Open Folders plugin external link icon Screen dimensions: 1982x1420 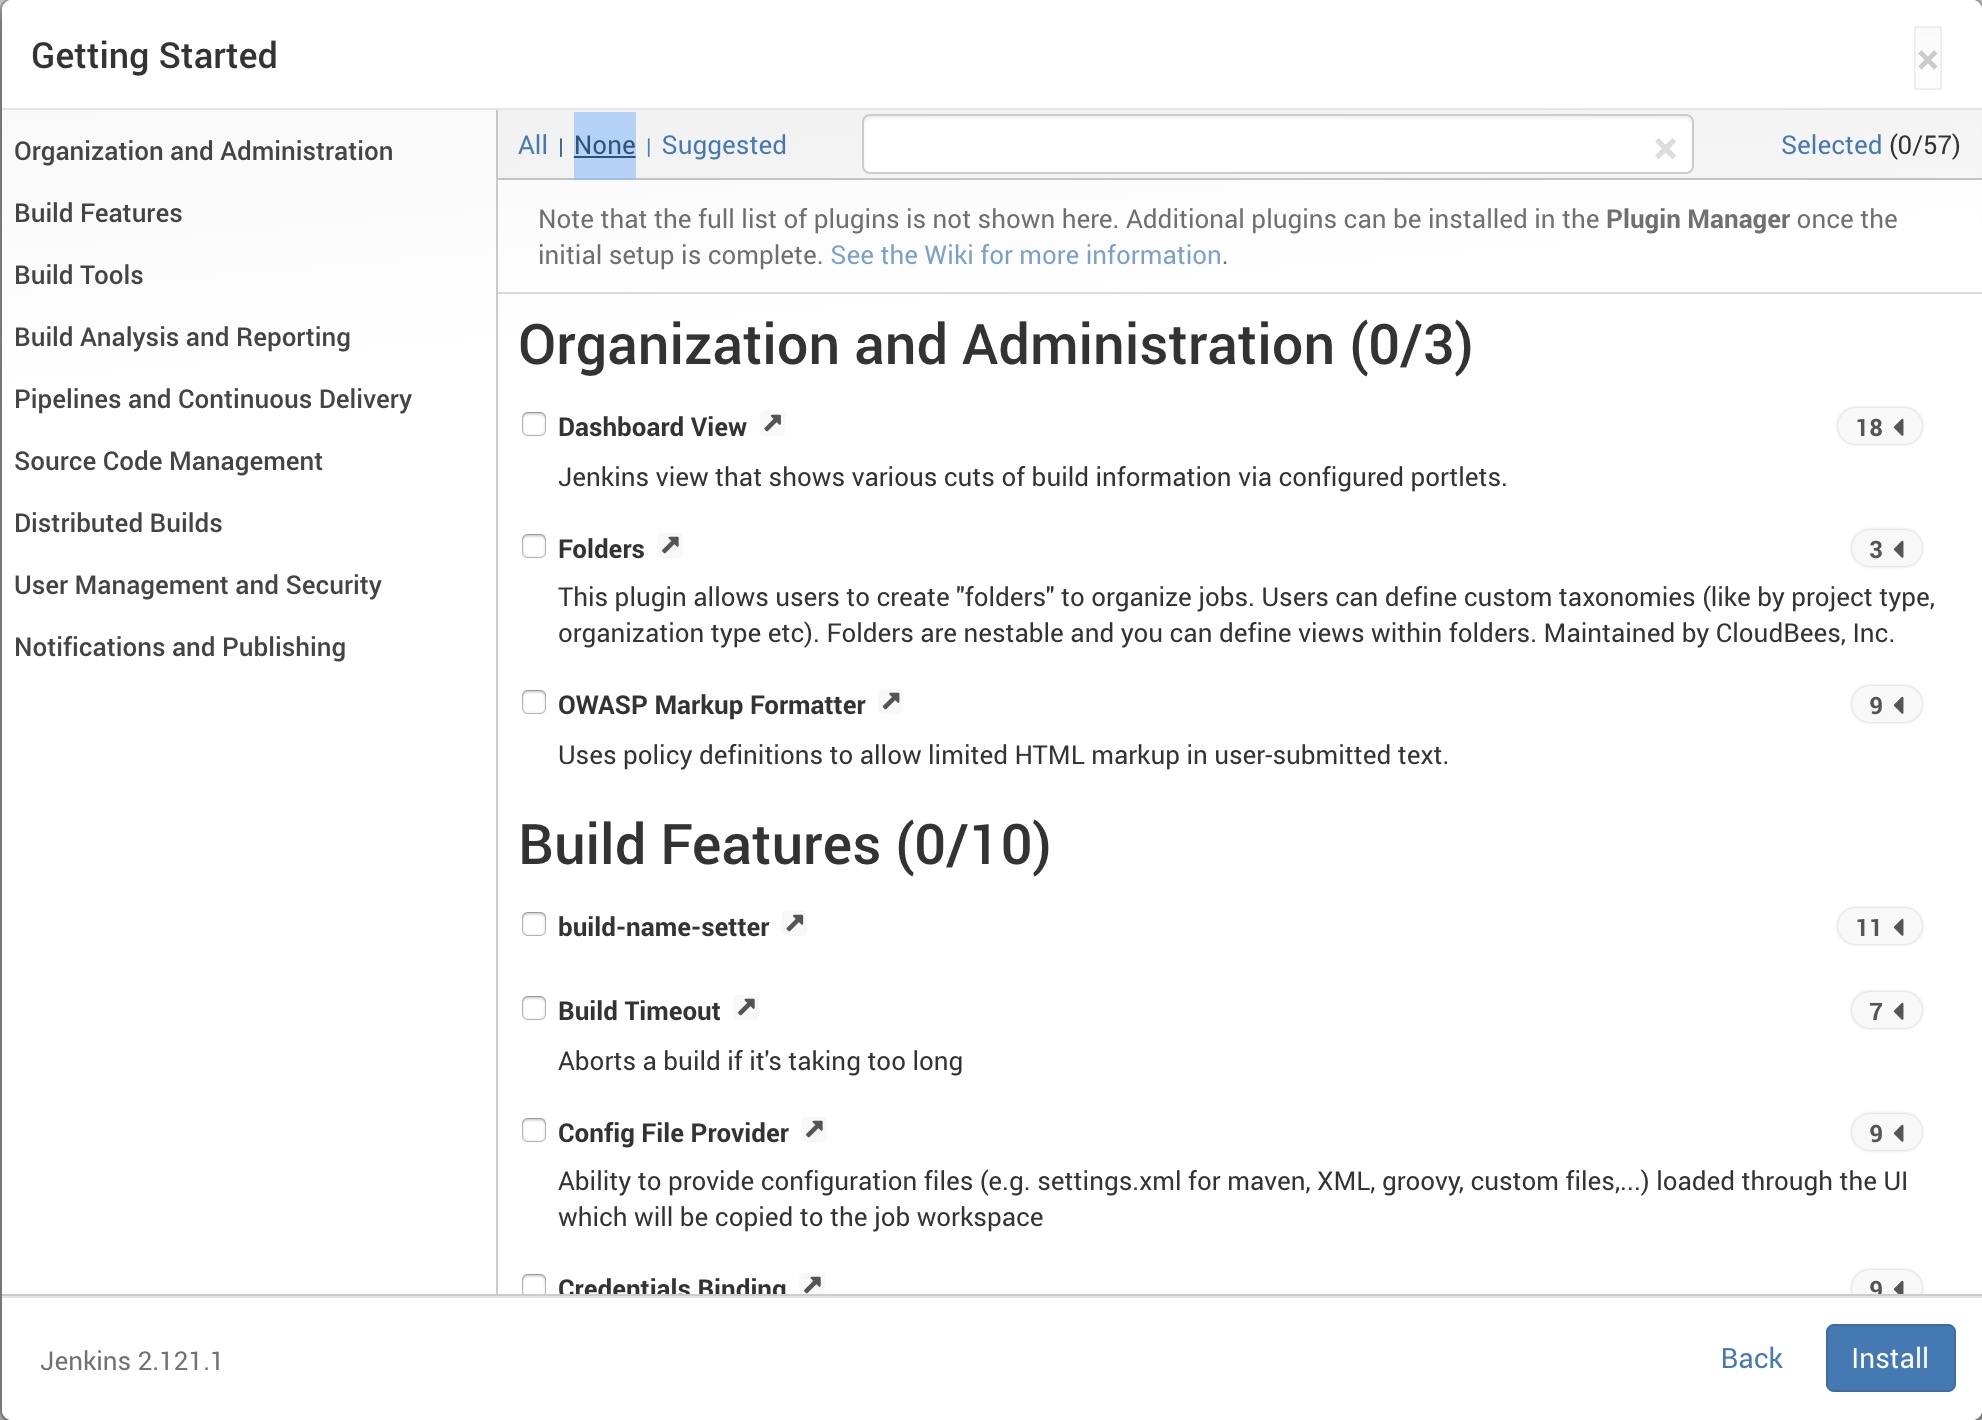click(670, 546)
